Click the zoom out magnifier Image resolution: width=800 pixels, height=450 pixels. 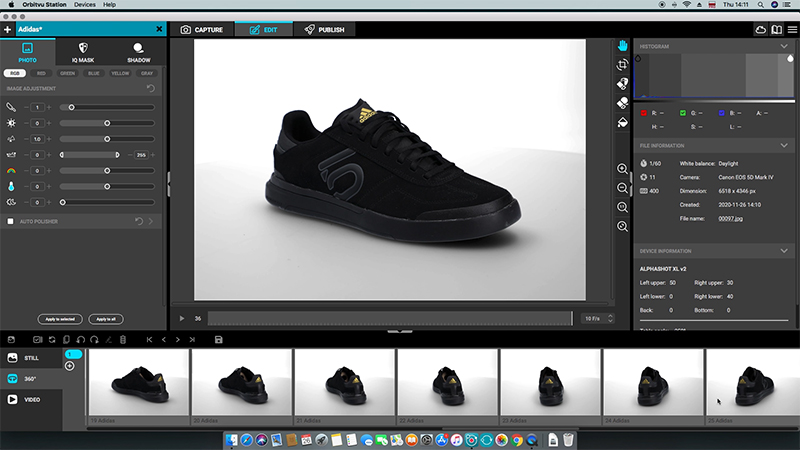point(622,188)
